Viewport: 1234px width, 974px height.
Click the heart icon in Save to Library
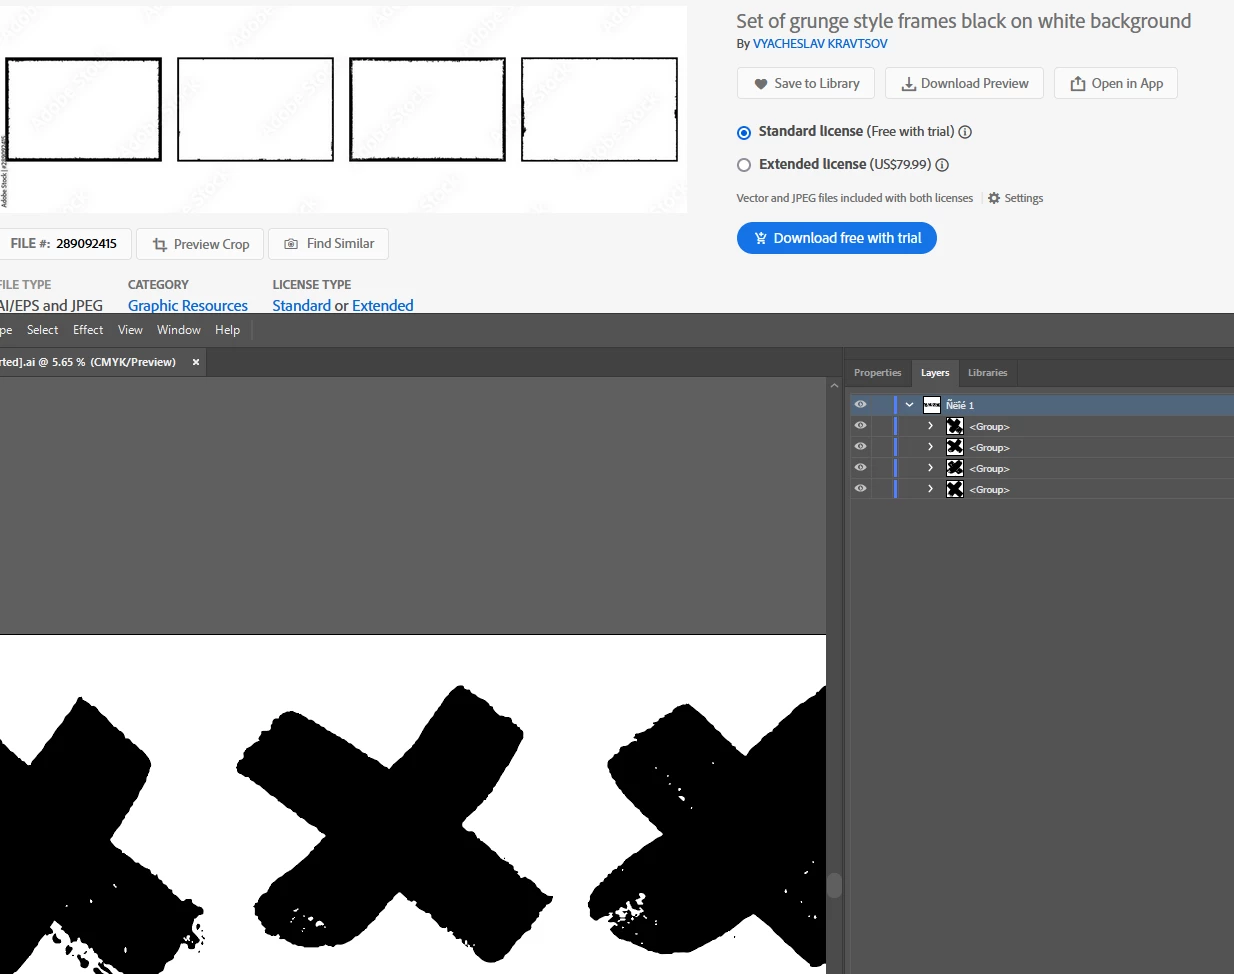[761, 84]
